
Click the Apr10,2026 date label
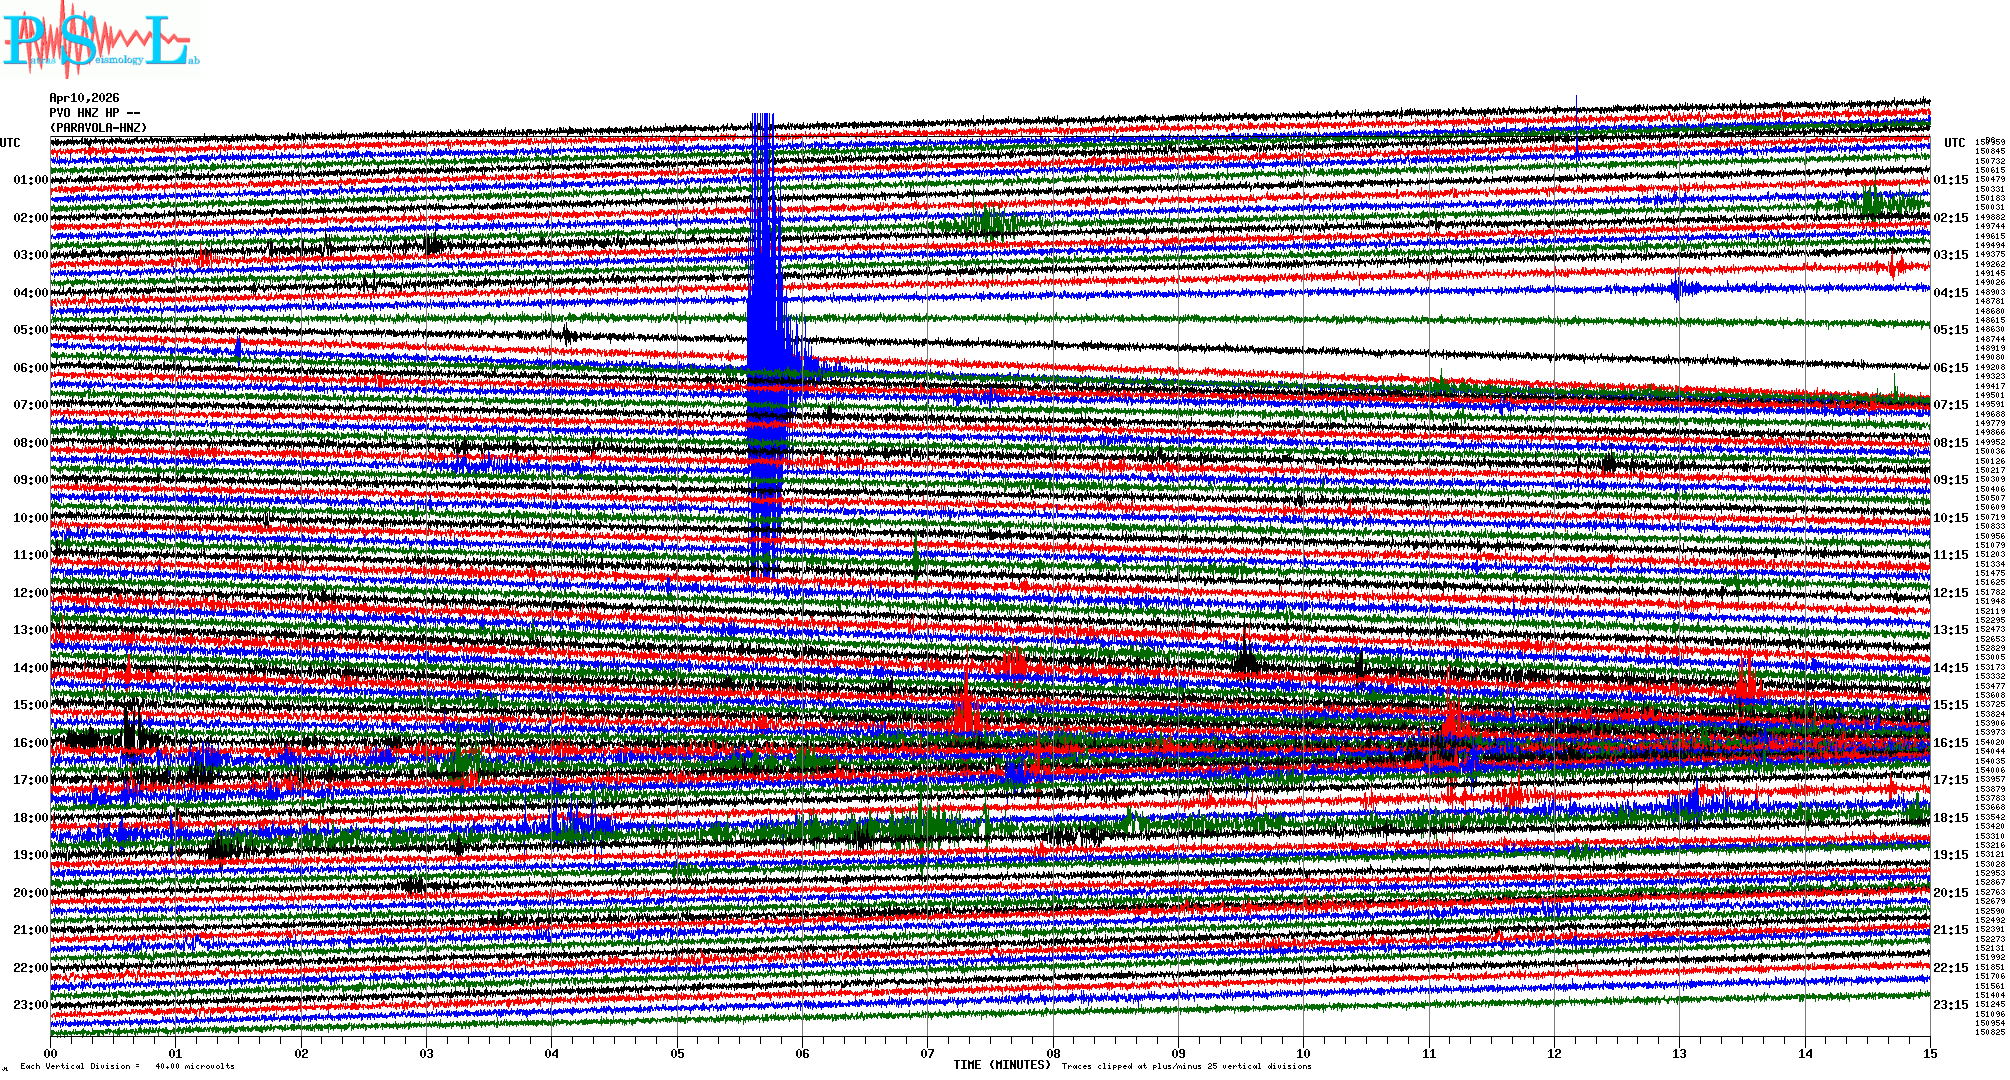[x=84, y=98]
